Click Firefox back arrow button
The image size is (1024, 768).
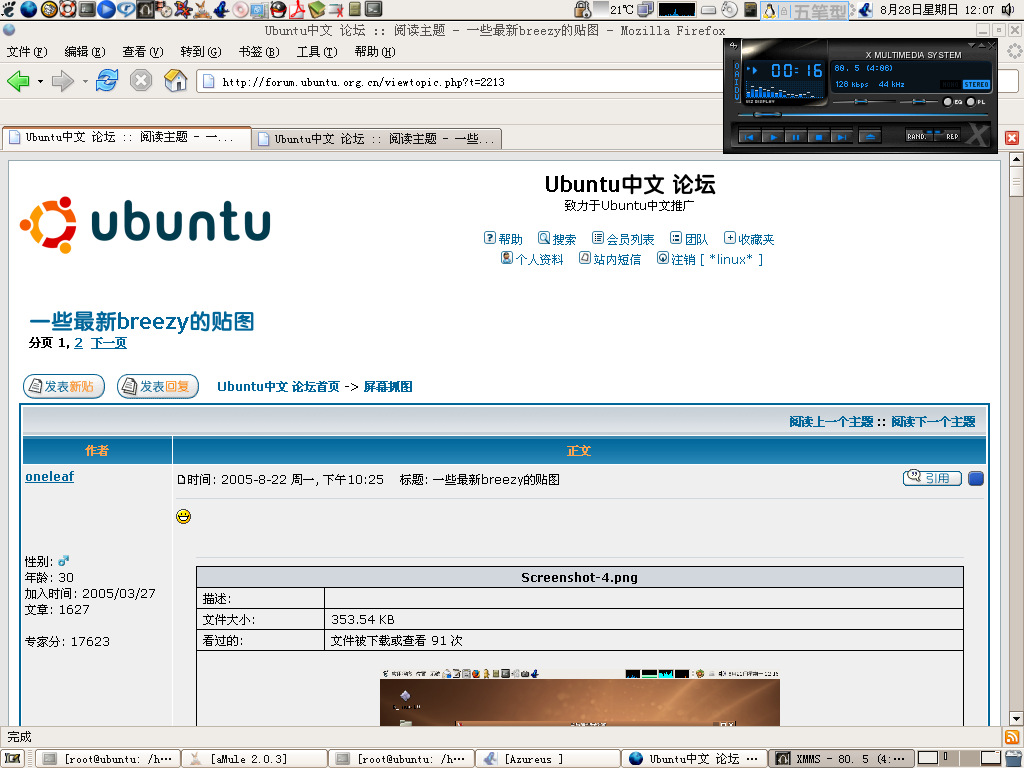pos(18,81)
